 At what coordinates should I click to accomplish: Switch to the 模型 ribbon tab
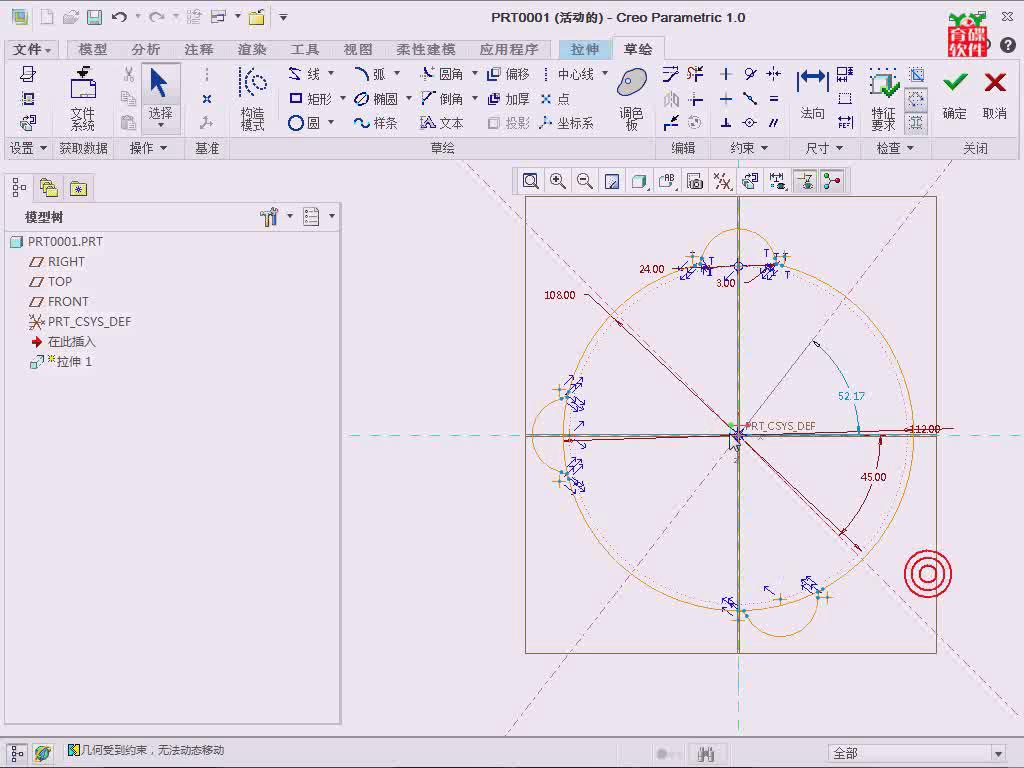click(93, 50)
